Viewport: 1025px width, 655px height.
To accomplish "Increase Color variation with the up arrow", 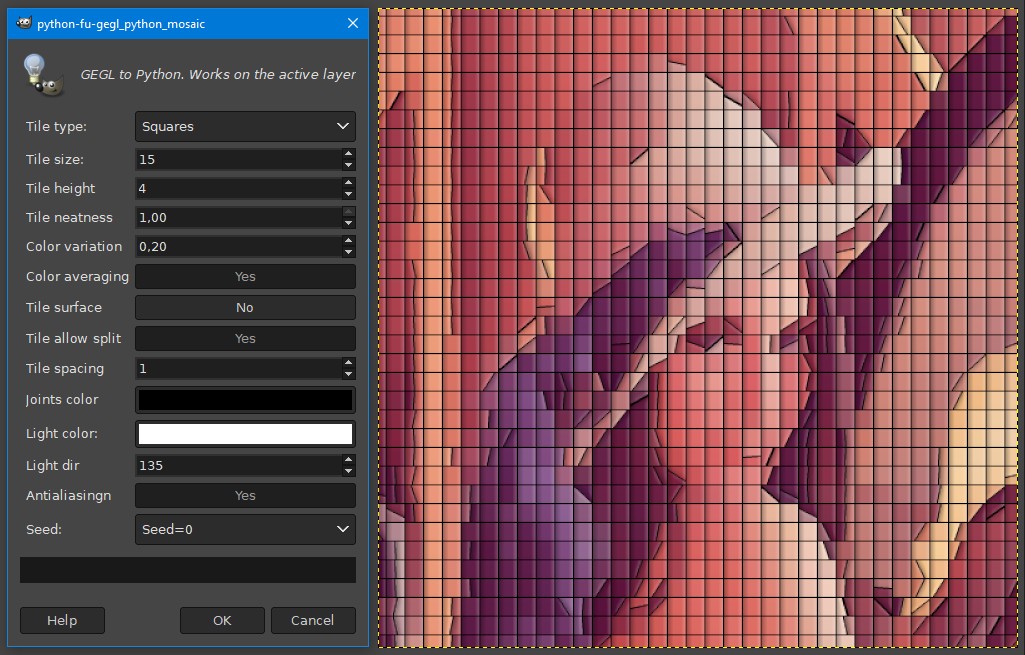I will pos(348,241).
